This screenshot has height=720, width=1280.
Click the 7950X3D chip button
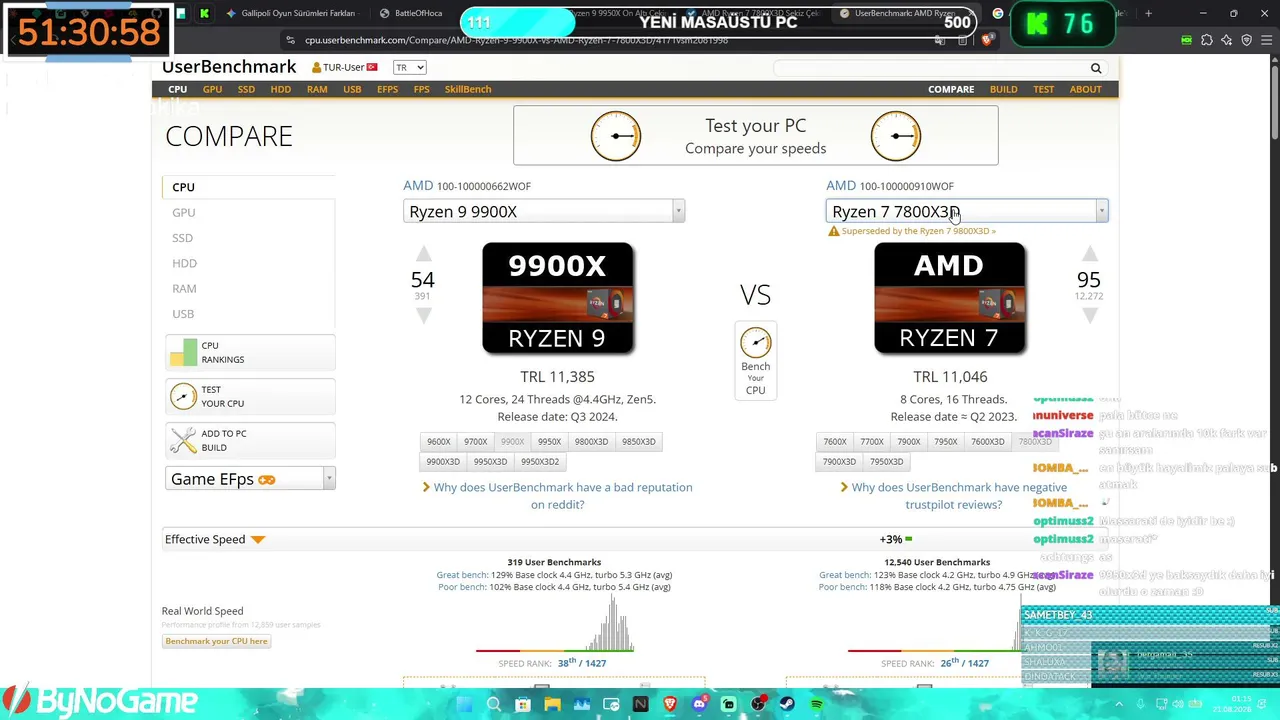tap(887, 461)
